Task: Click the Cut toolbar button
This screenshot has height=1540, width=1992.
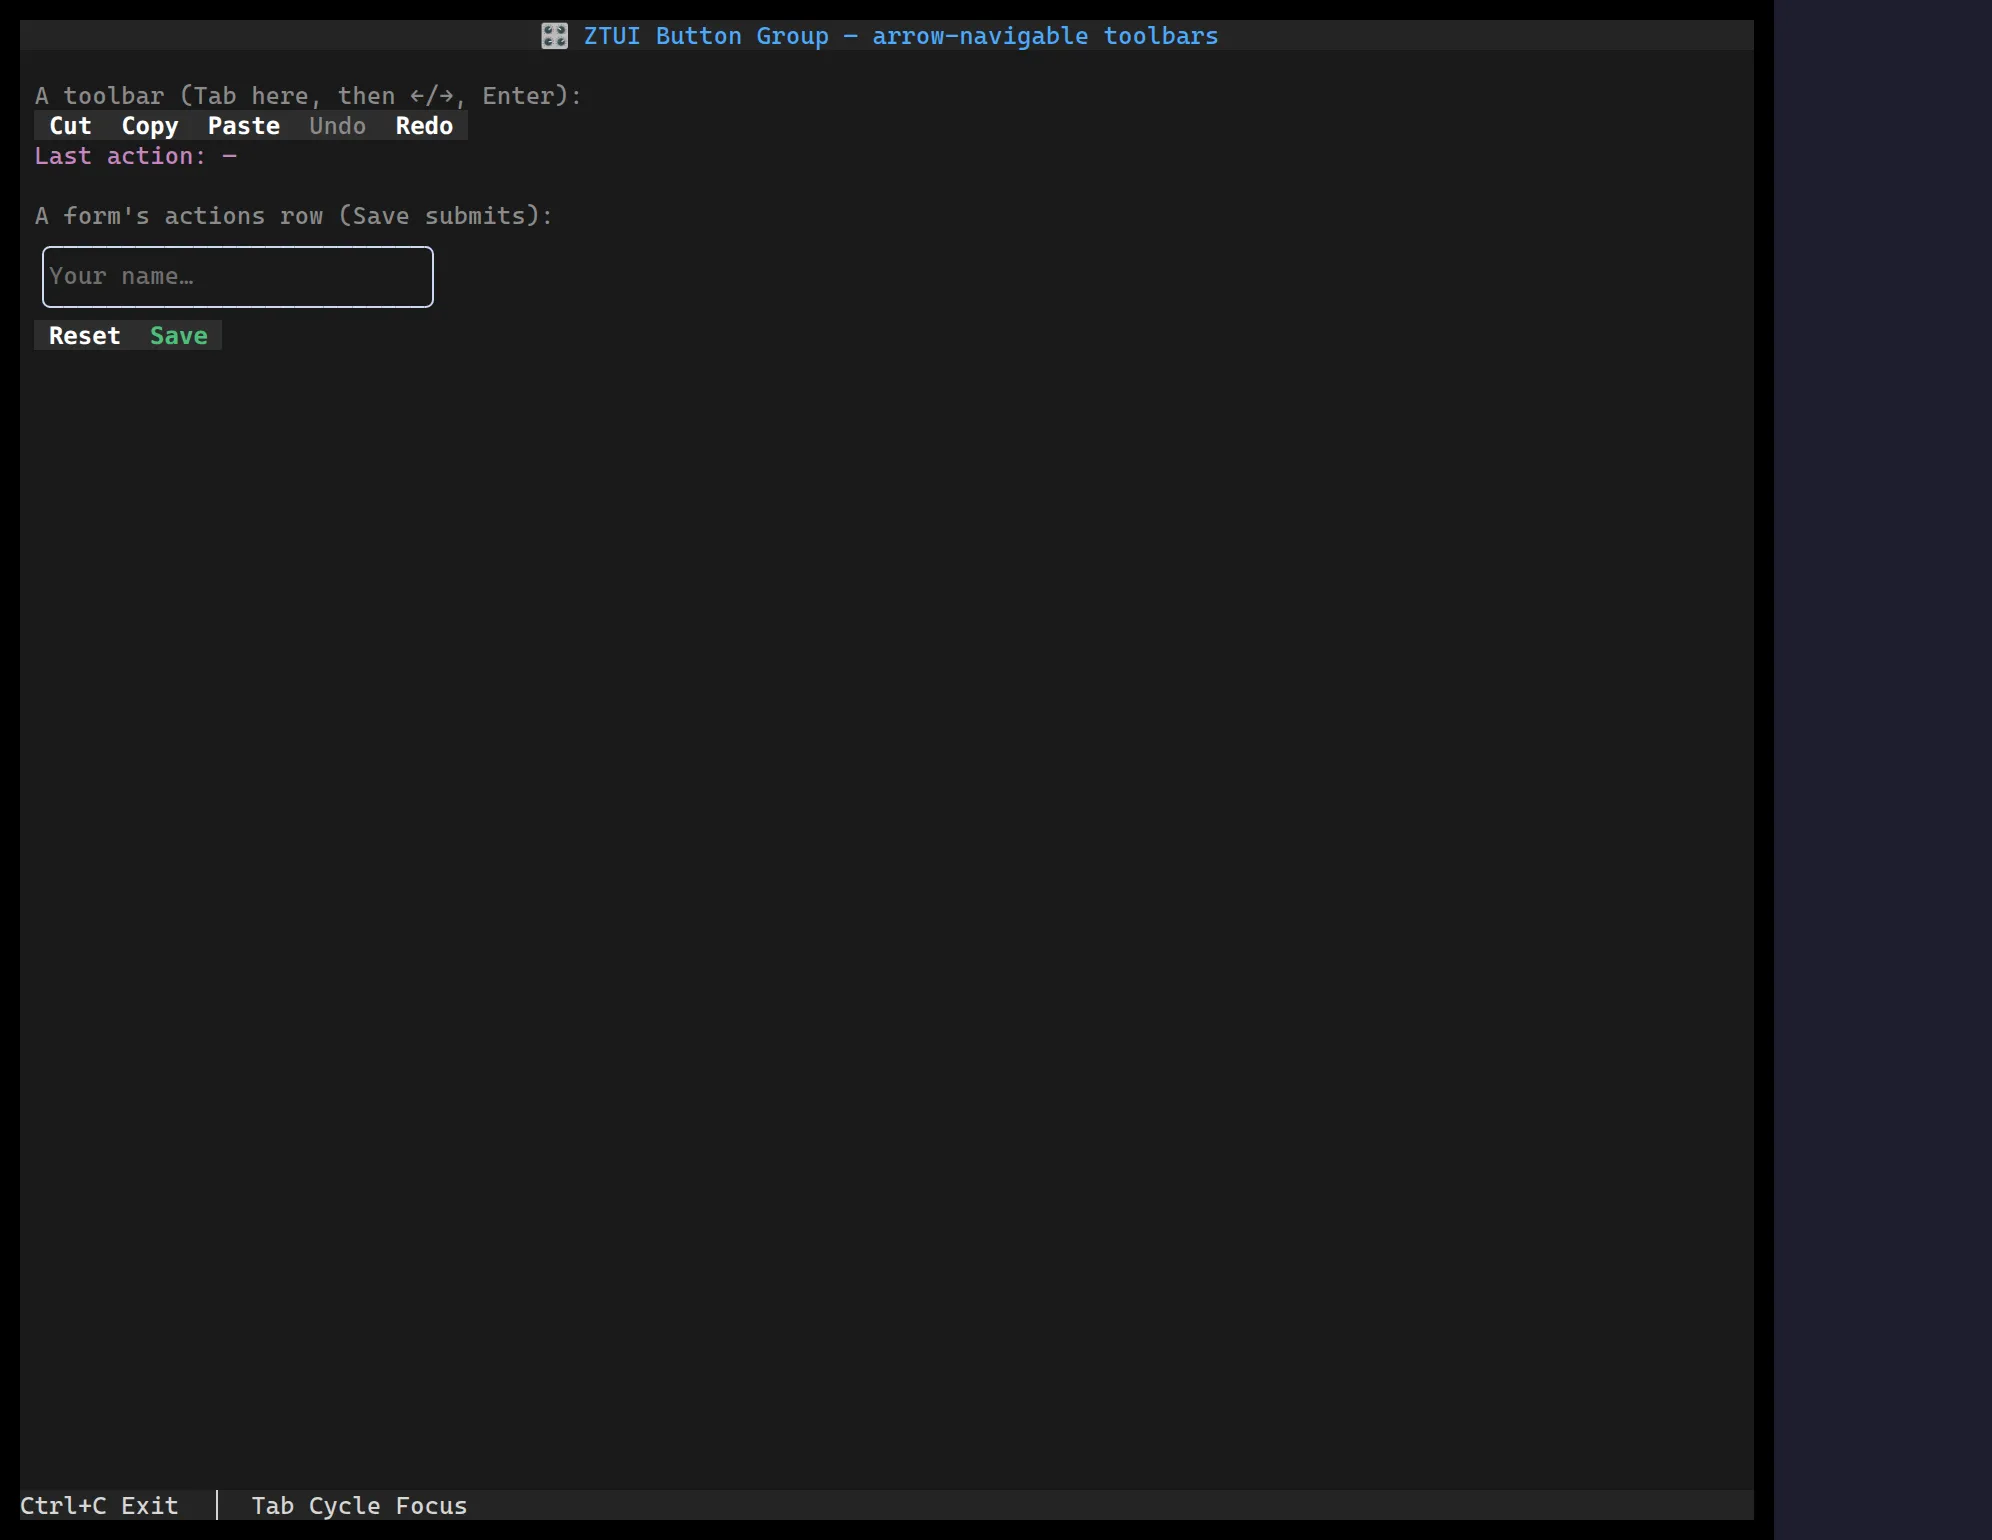Action: (x=70, y=126)
